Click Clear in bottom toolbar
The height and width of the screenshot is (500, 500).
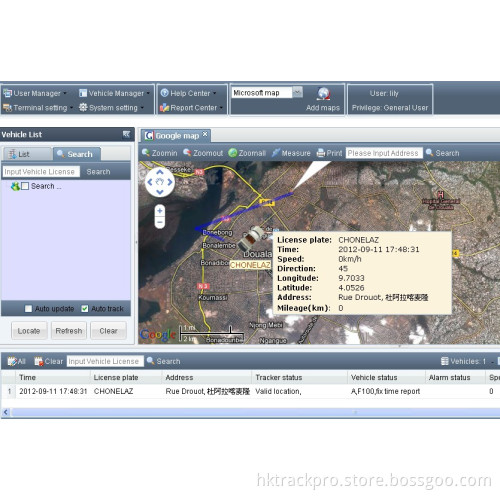49,361
